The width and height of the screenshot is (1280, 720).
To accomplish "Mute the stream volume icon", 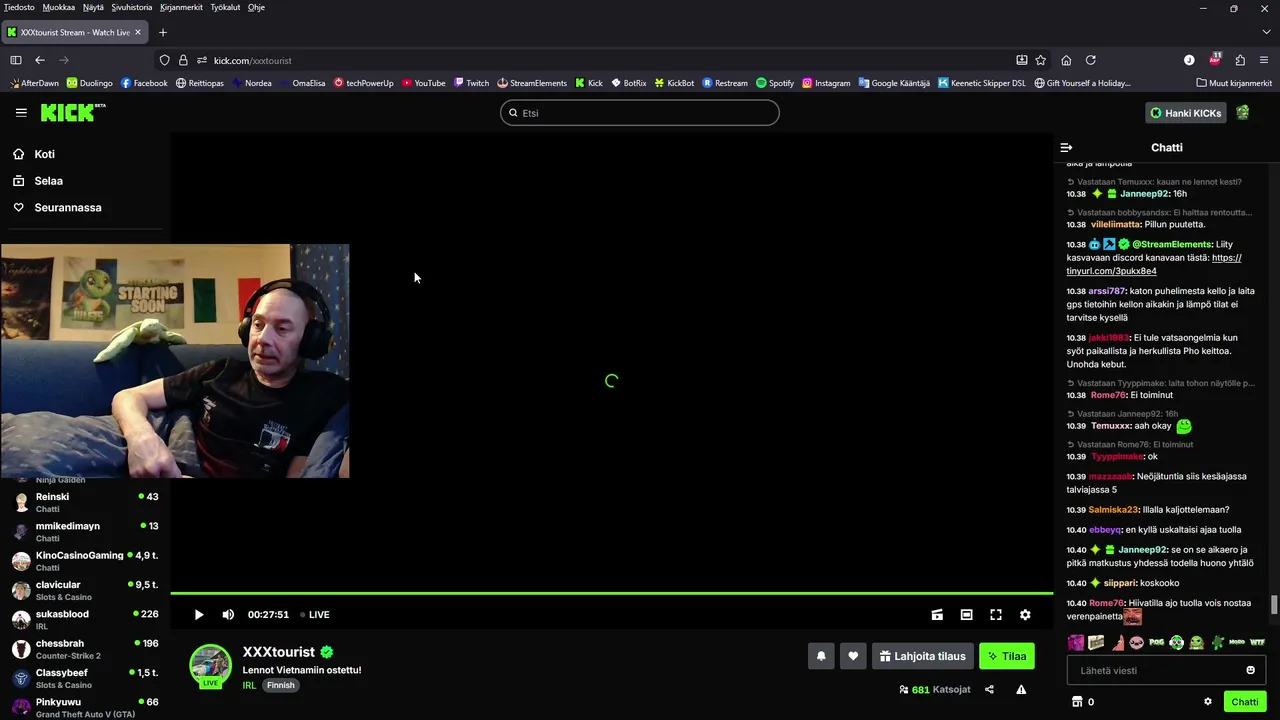I will pos(228,615).
